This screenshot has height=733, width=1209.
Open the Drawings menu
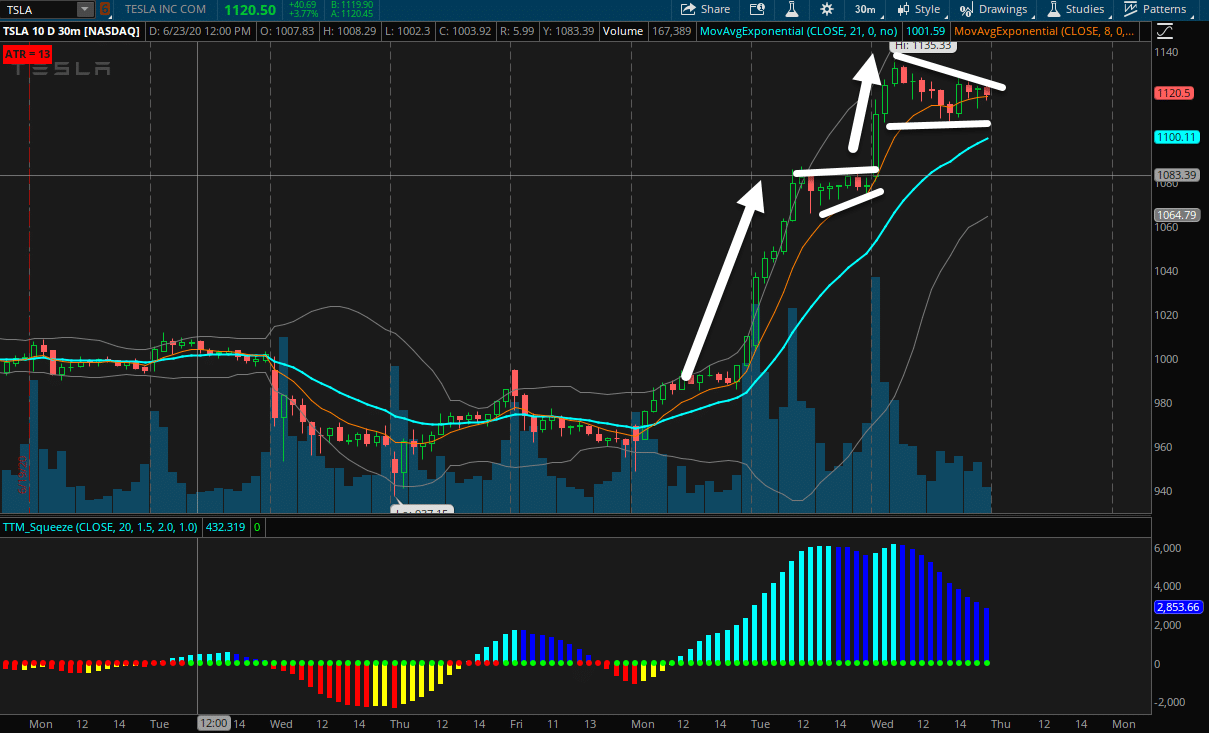click(993, 9)
